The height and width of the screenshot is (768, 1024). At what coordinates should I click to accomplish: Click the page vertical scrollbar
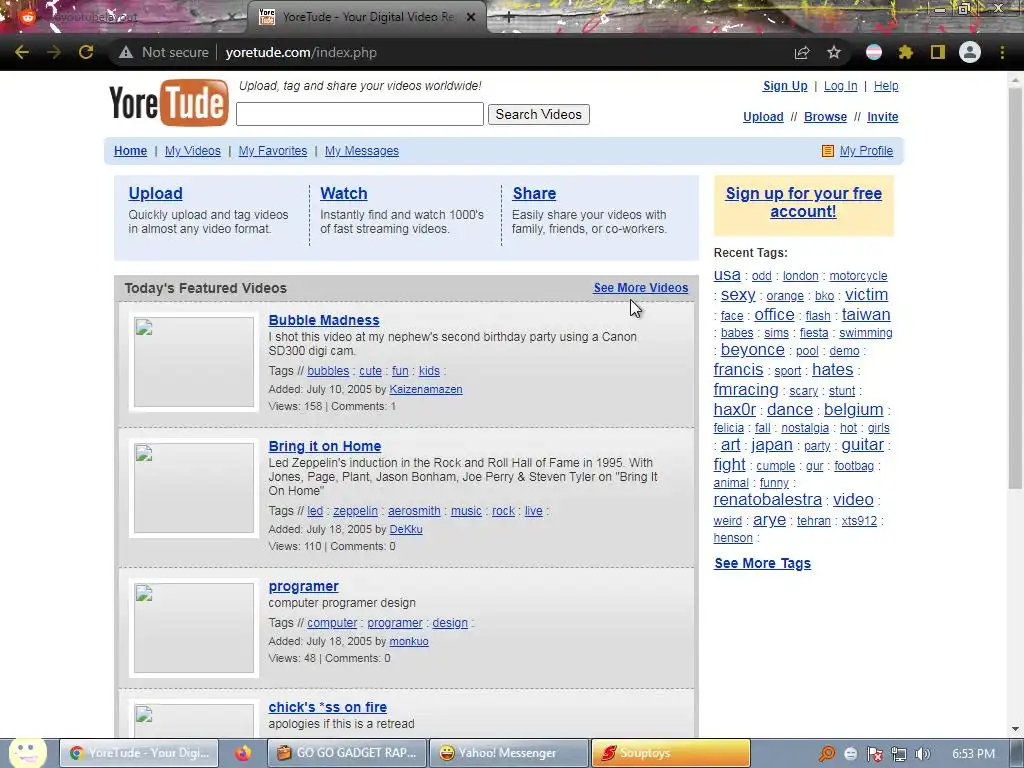tap(1016, 287)
